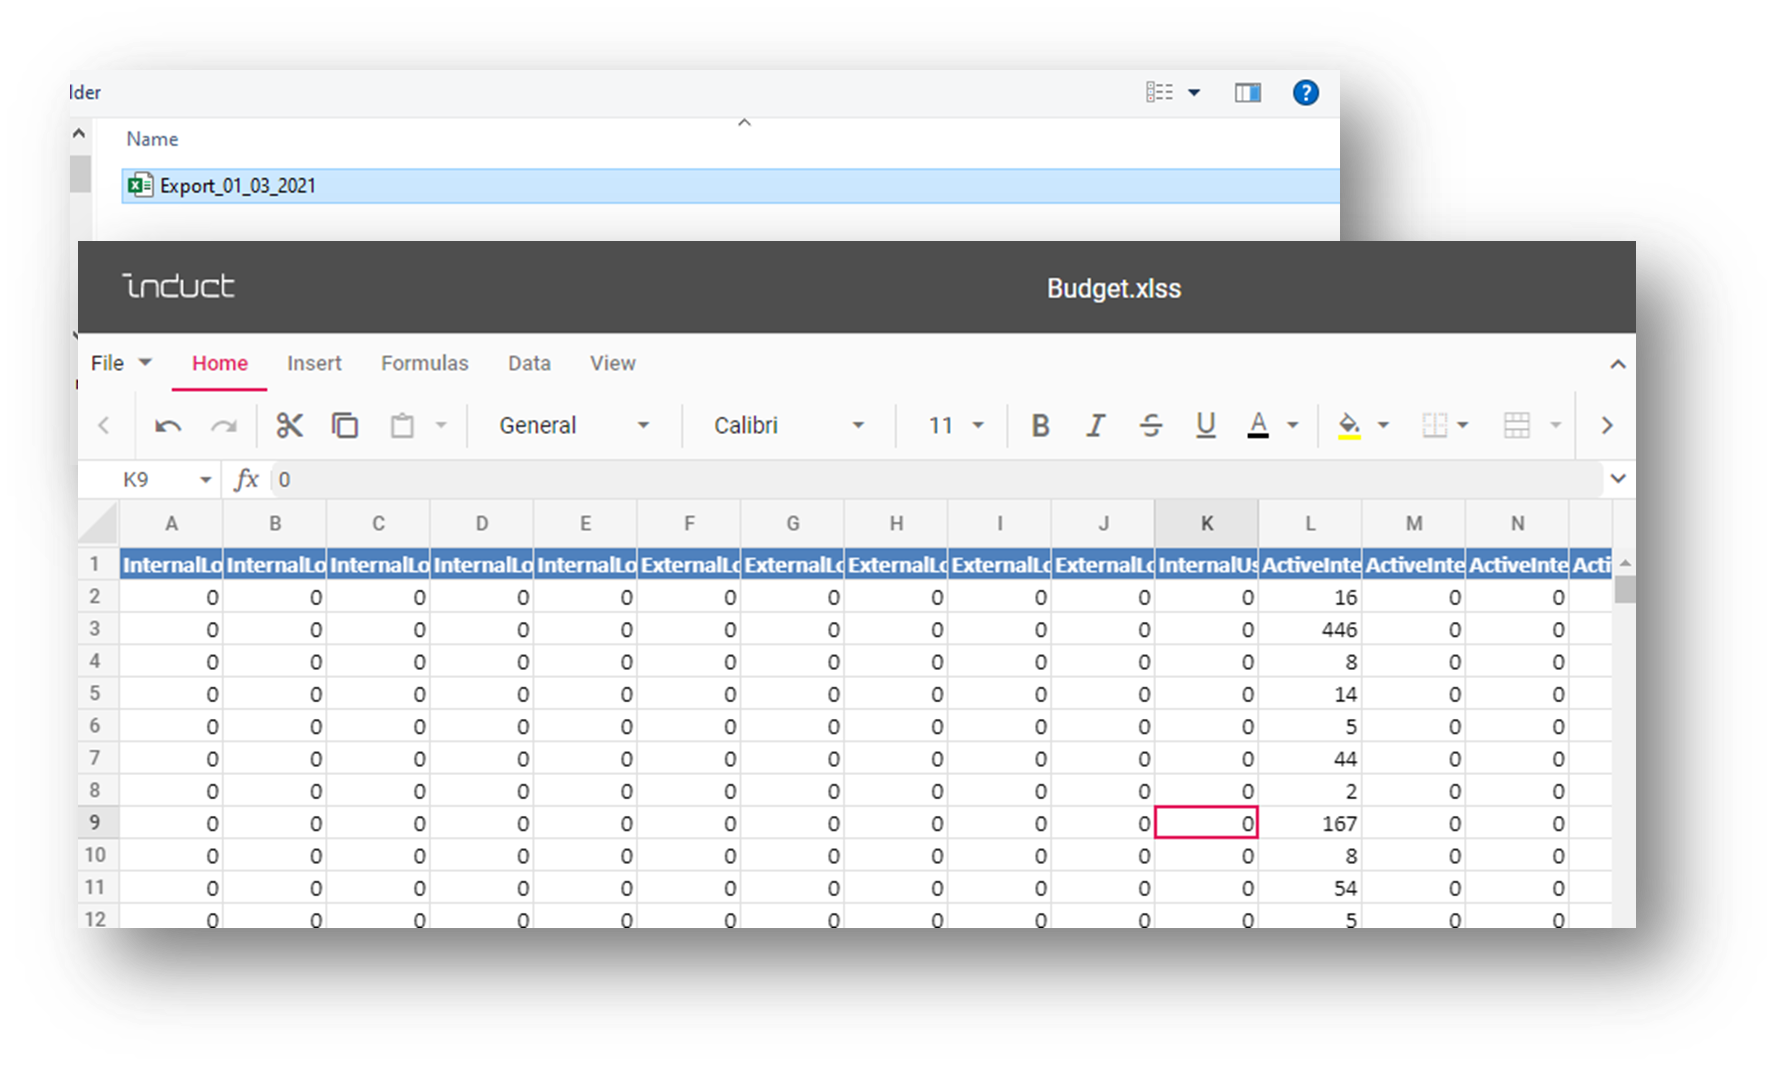Open the Calibri font family dropdown
The image size is (1778, 1070).
tap(788, 426)
